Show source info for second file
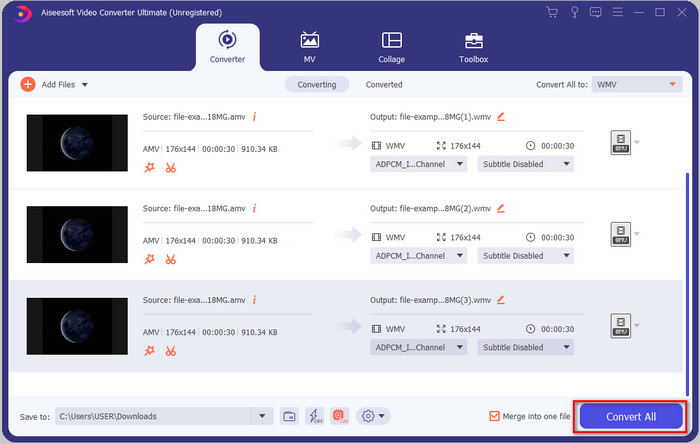The height and width of the screenshot is (444, 700). pos(254,208)
